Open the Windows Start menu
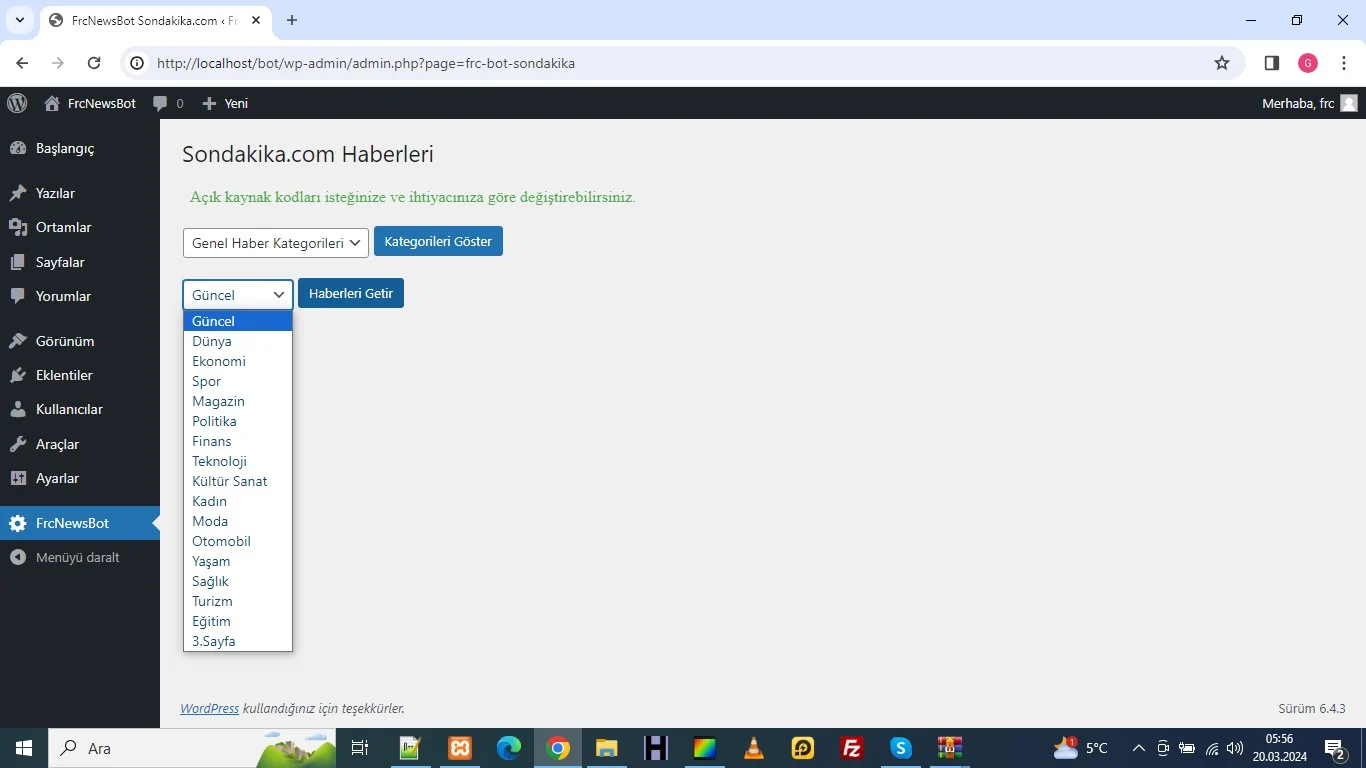 [23, 748]
